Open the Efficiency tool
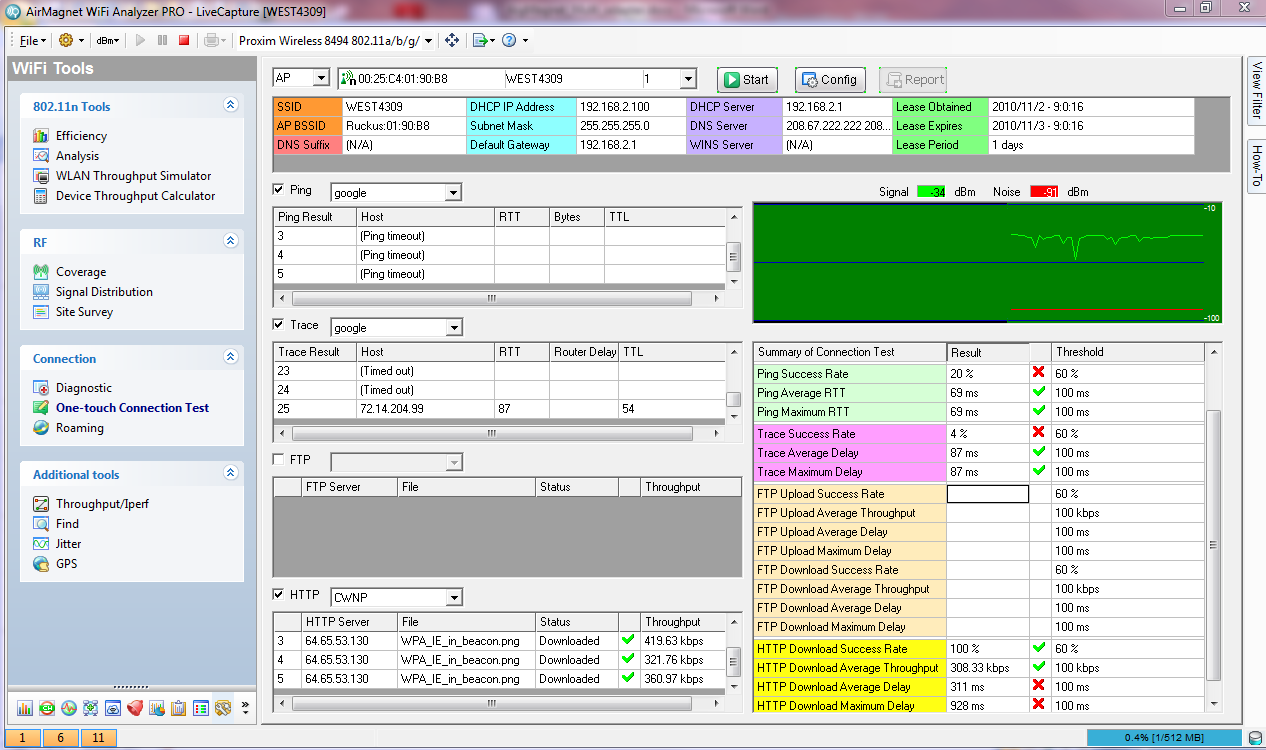This screenshot has height=750, width=1266. point(81,136)
